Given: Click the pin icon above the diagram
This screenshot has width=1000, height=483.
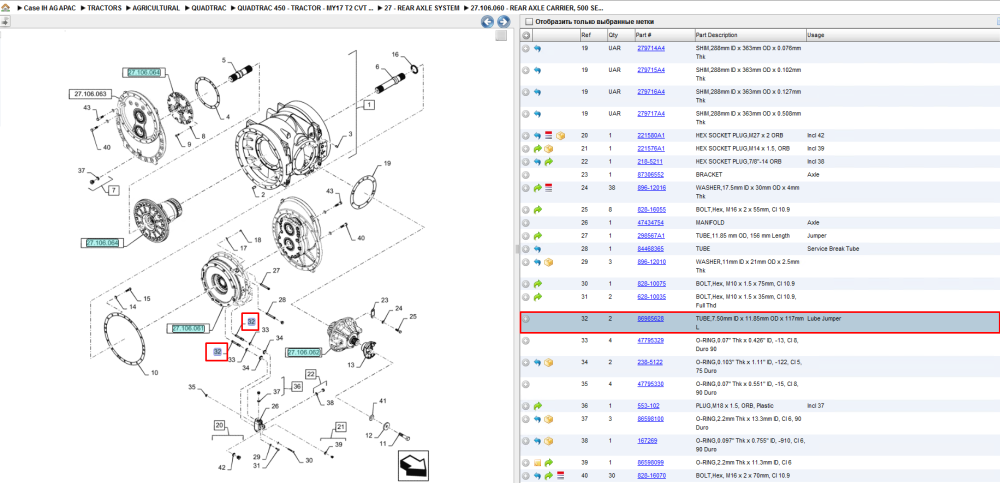Looking at the screenshot, I should coord(5,22).
